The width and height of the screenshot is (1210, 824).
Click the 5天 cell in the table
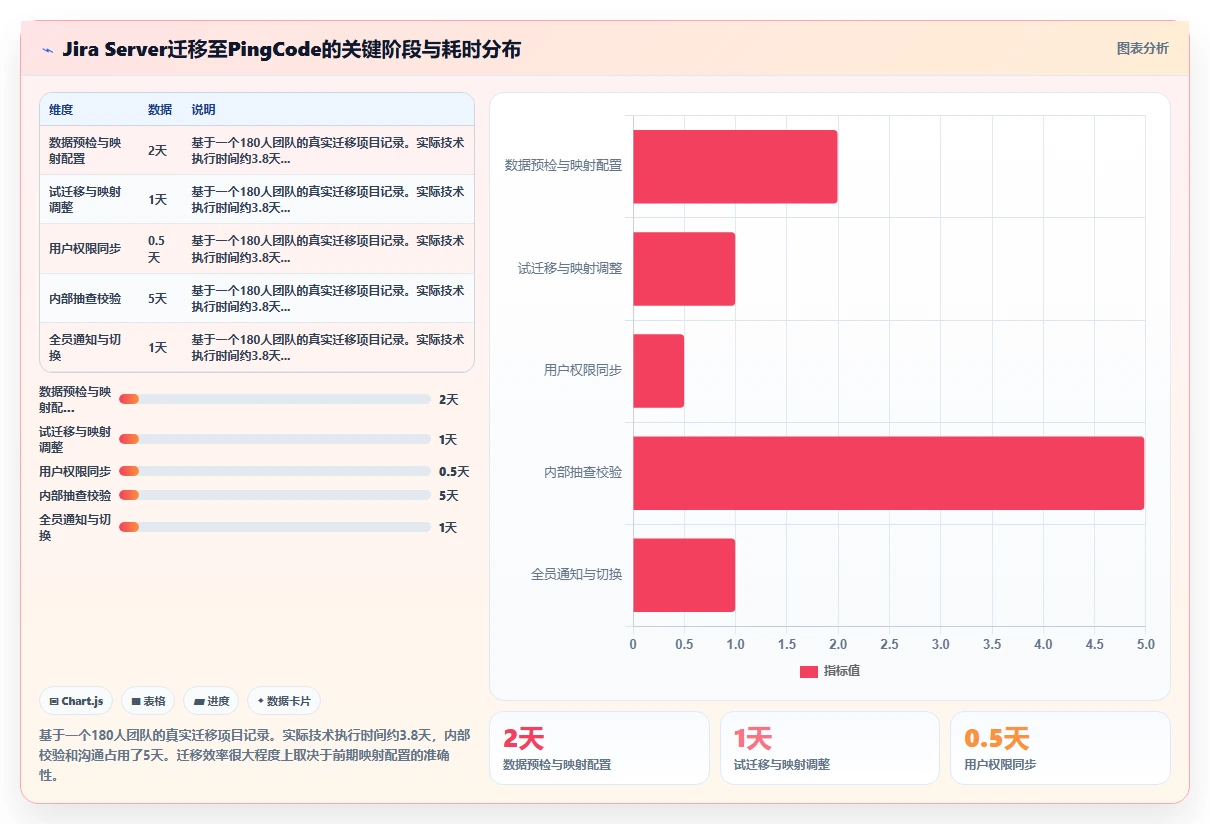(x=157, y=298)
